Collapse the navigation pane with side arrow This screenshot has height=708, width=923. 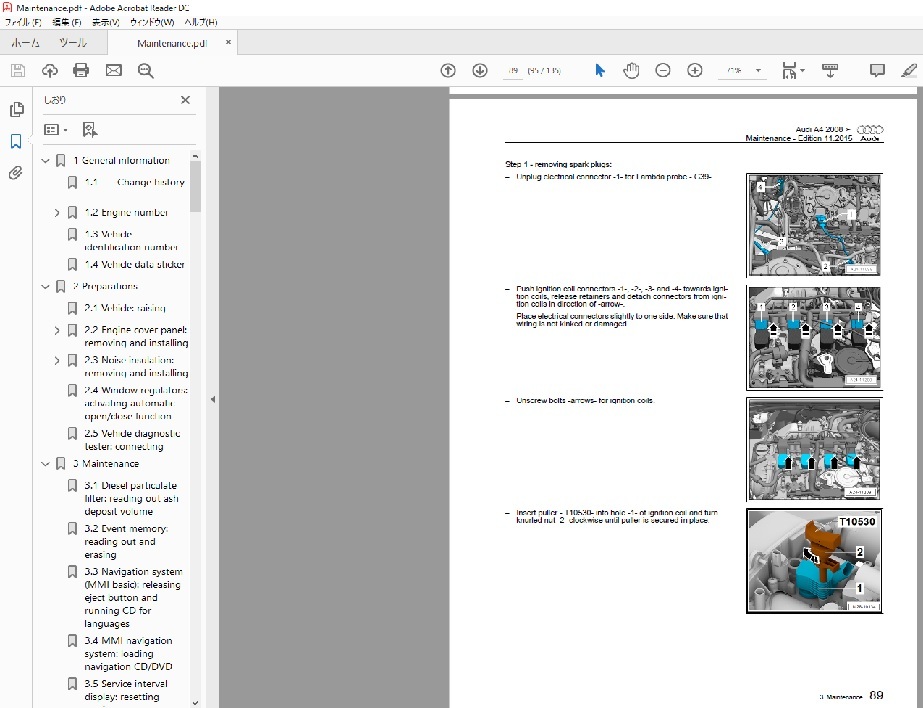click(213, 400)
